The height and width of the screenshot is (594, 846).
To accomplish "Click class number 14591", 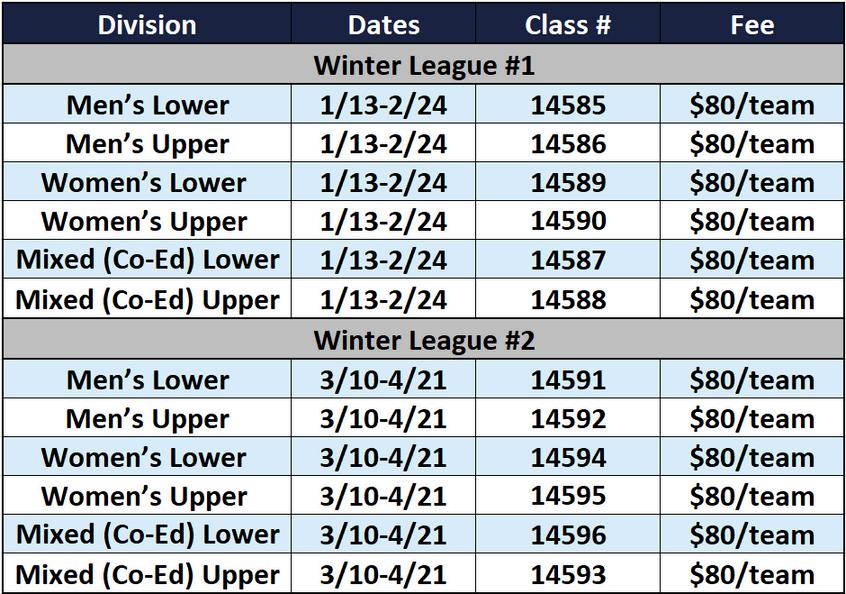I will 568,379.
